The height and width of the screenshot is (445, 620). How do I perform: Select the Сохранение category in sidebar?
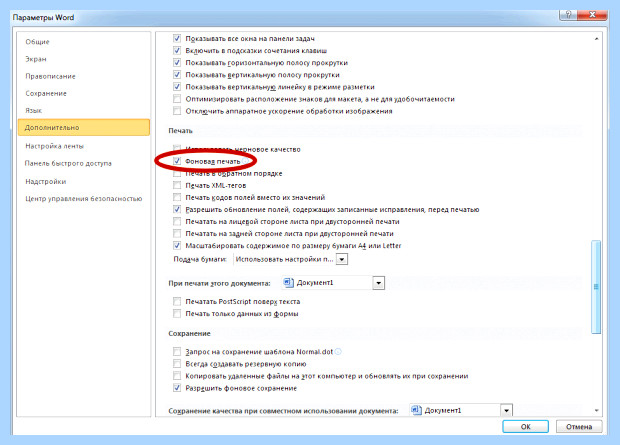point(46,94)
